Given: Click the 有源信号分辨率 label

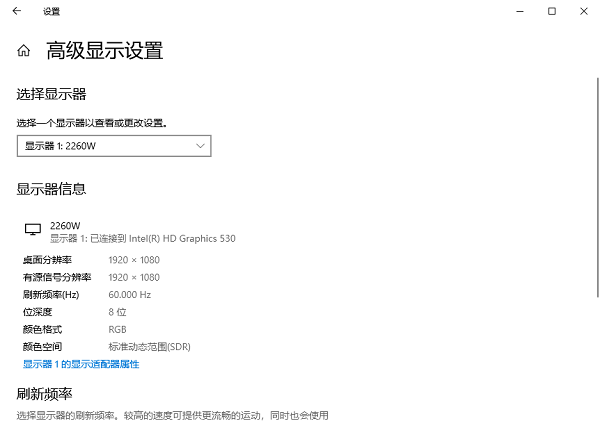Looking at the screenshot, I should [57, 277].
